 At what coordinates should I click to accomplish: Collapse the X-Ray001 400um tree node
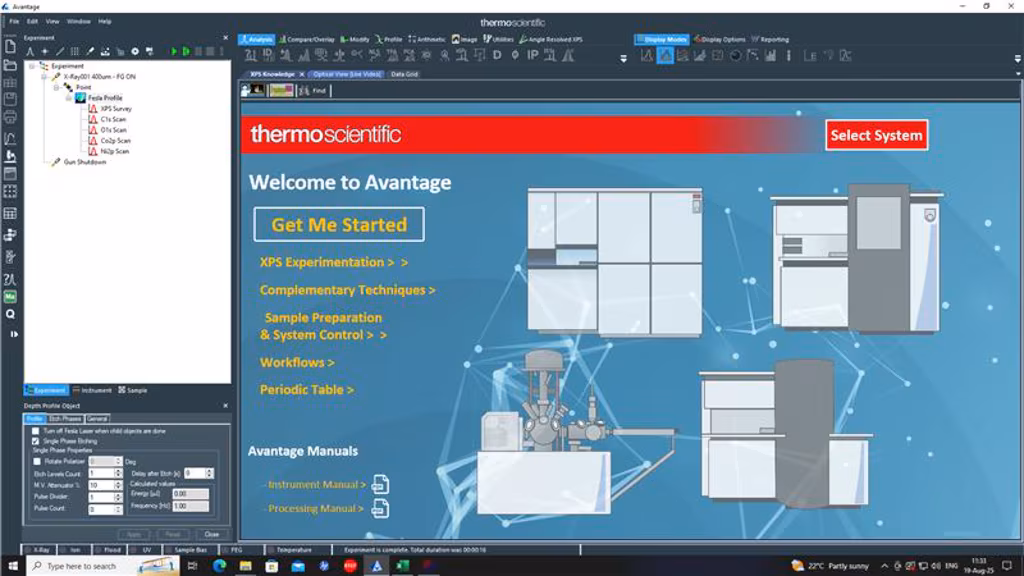(44, 76)
